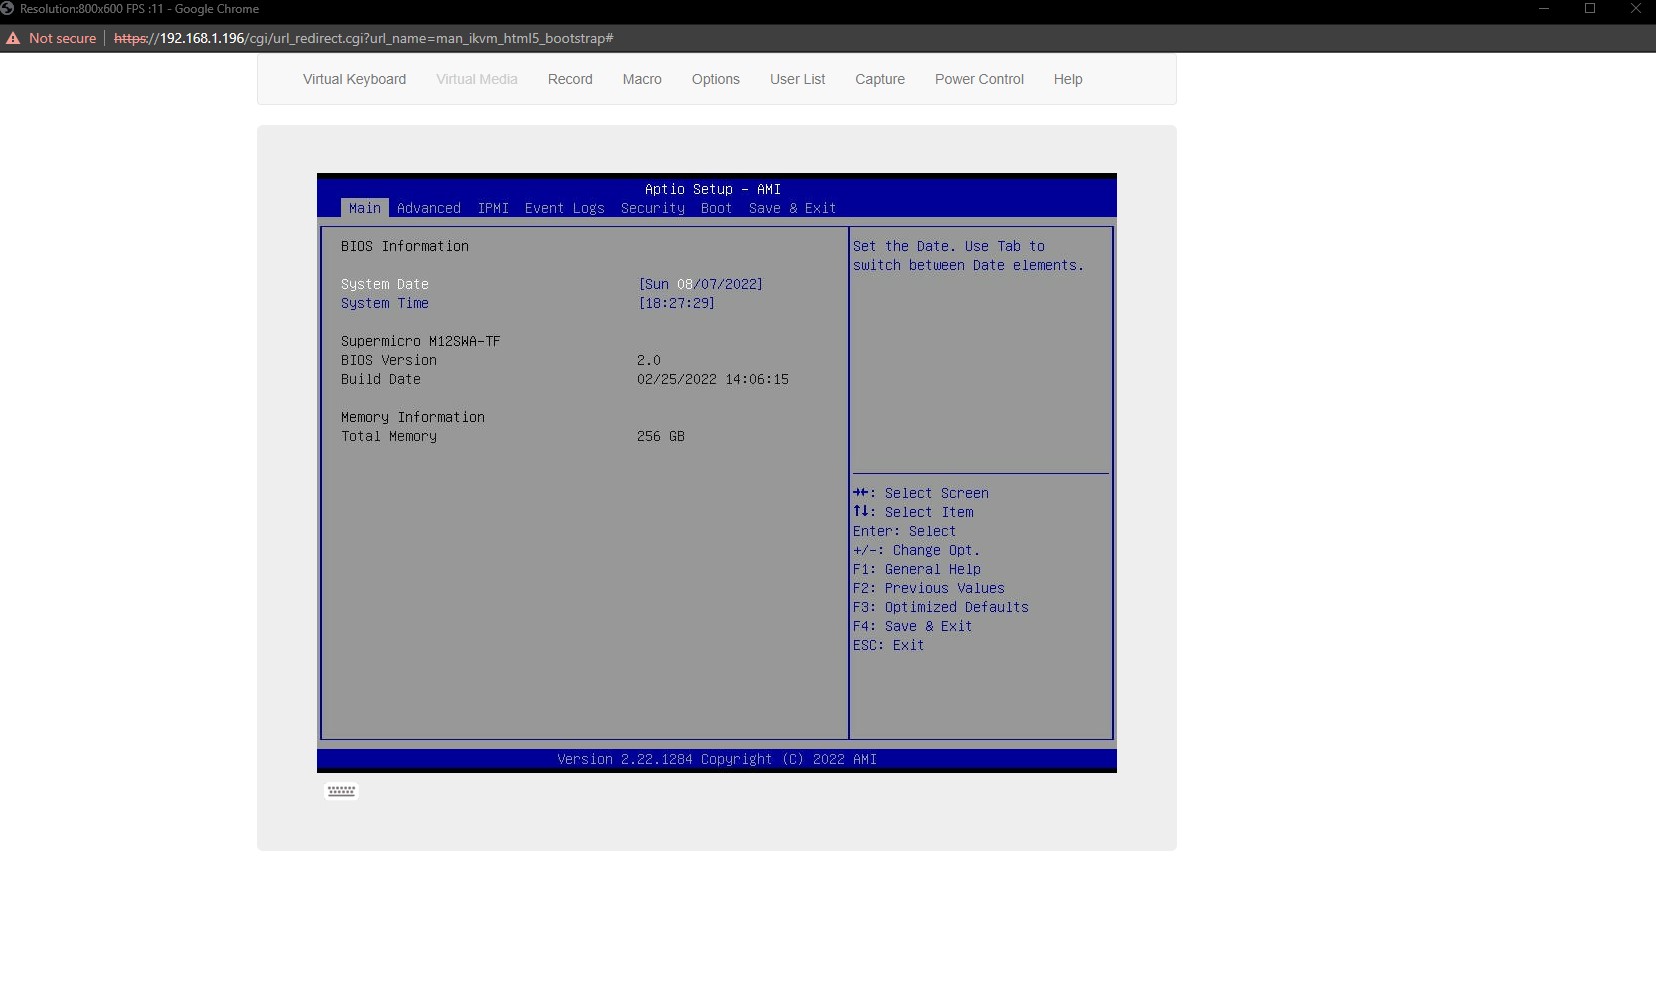The image size is (1656, 1008).
Task: Open the Options menu
Action: (716, 79)
